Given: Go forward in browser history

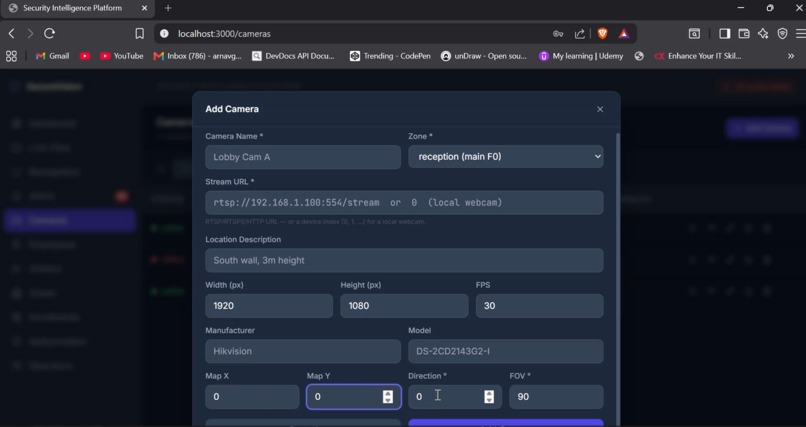Looking at the screenshot, I should pyautogui.click(x=30, y=33).
